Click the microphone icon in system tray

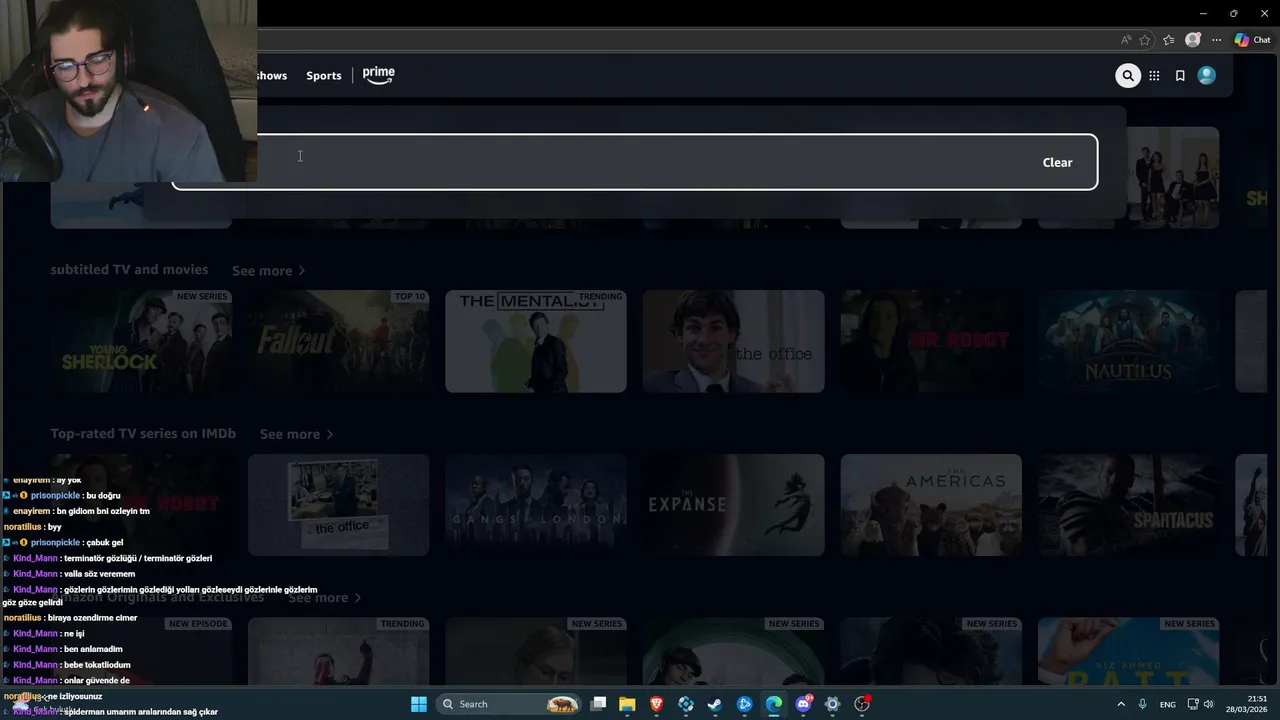[1142, 704]
